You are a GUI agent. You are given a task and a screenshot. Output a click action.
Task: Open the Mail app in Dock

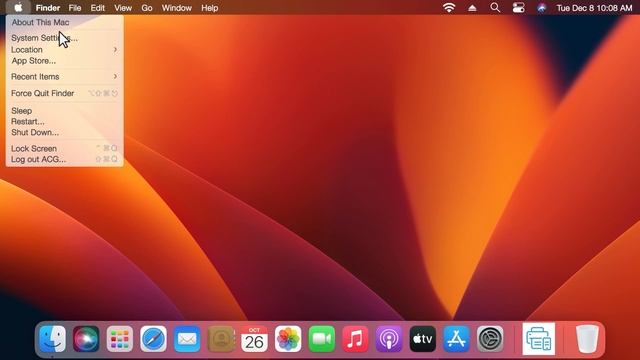pyautogui.click(x=187, y=339)
